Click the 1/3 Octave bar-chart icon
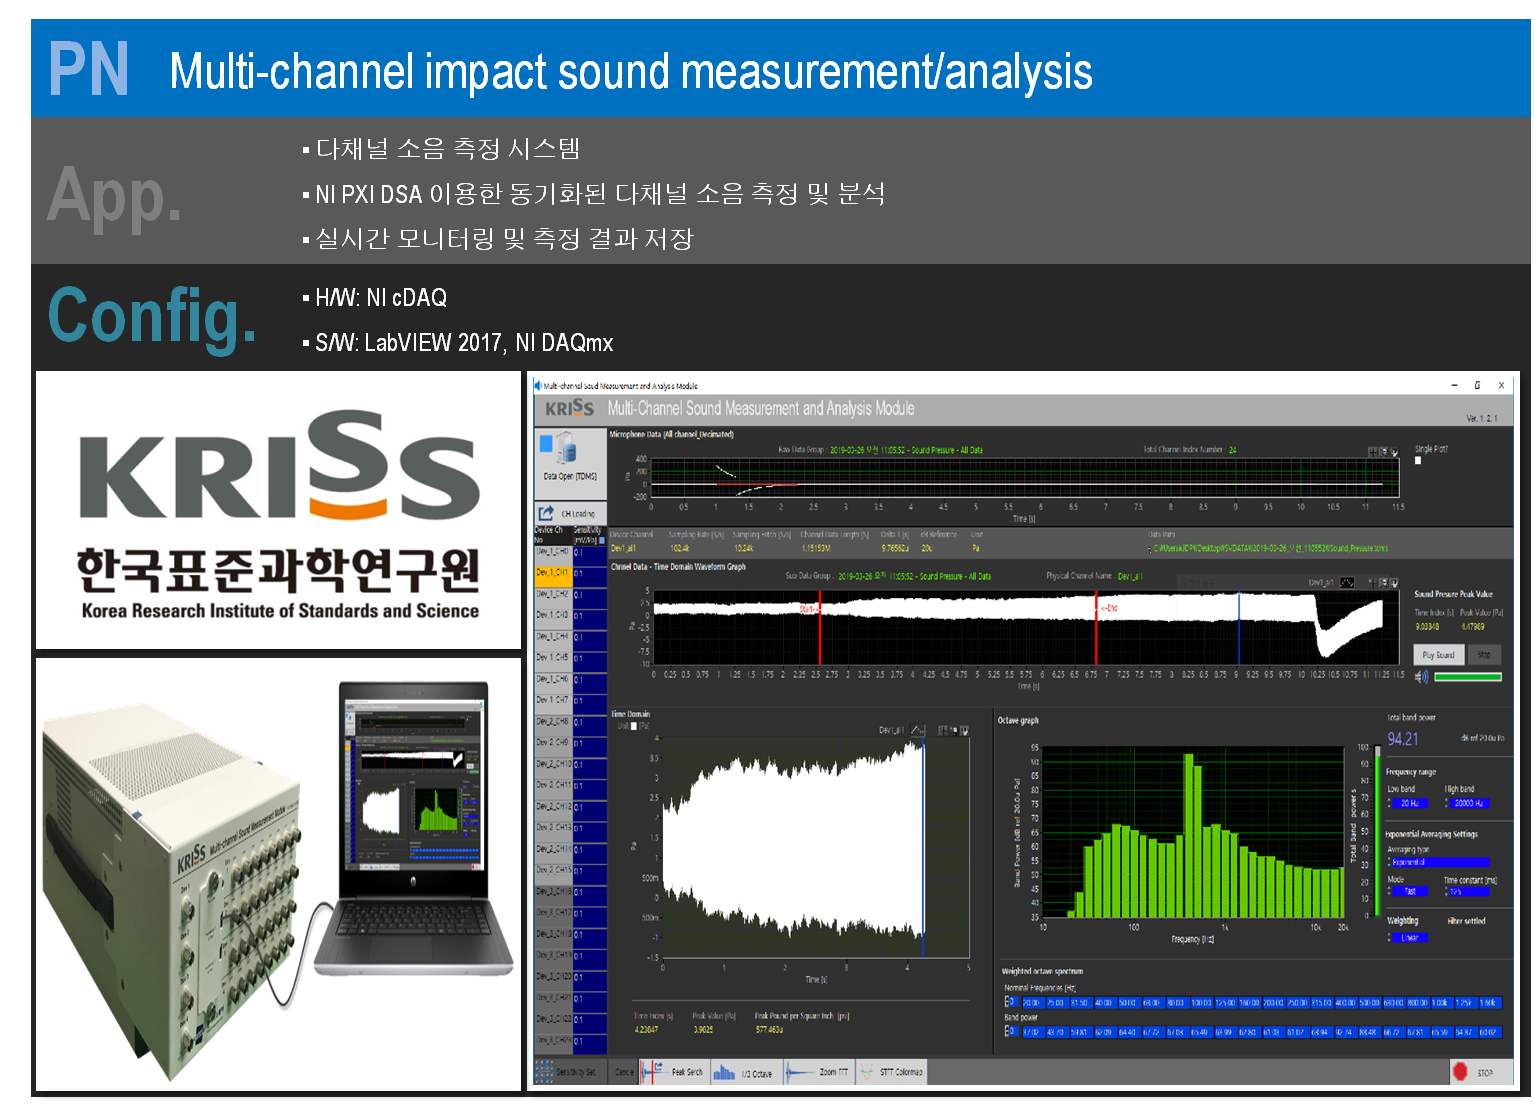 point(724,1073)
